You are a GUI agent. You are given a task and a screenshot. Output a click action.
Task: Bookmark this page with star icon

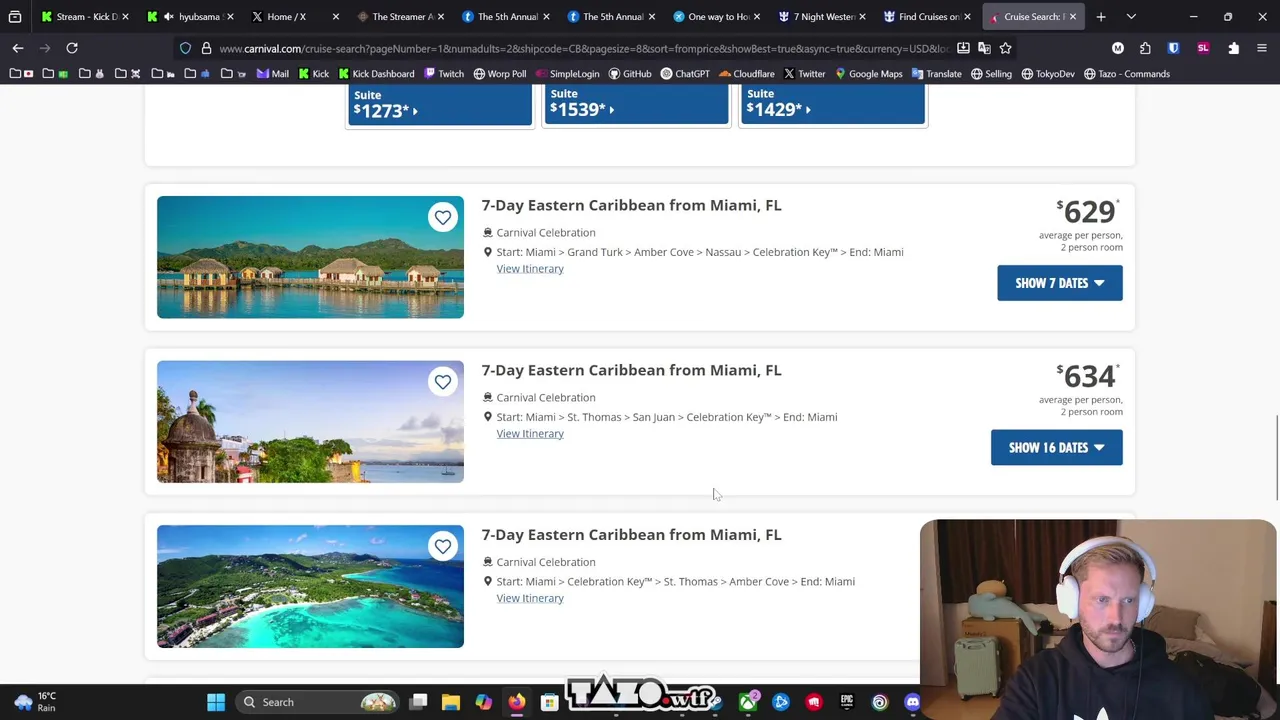(1005, 48)
